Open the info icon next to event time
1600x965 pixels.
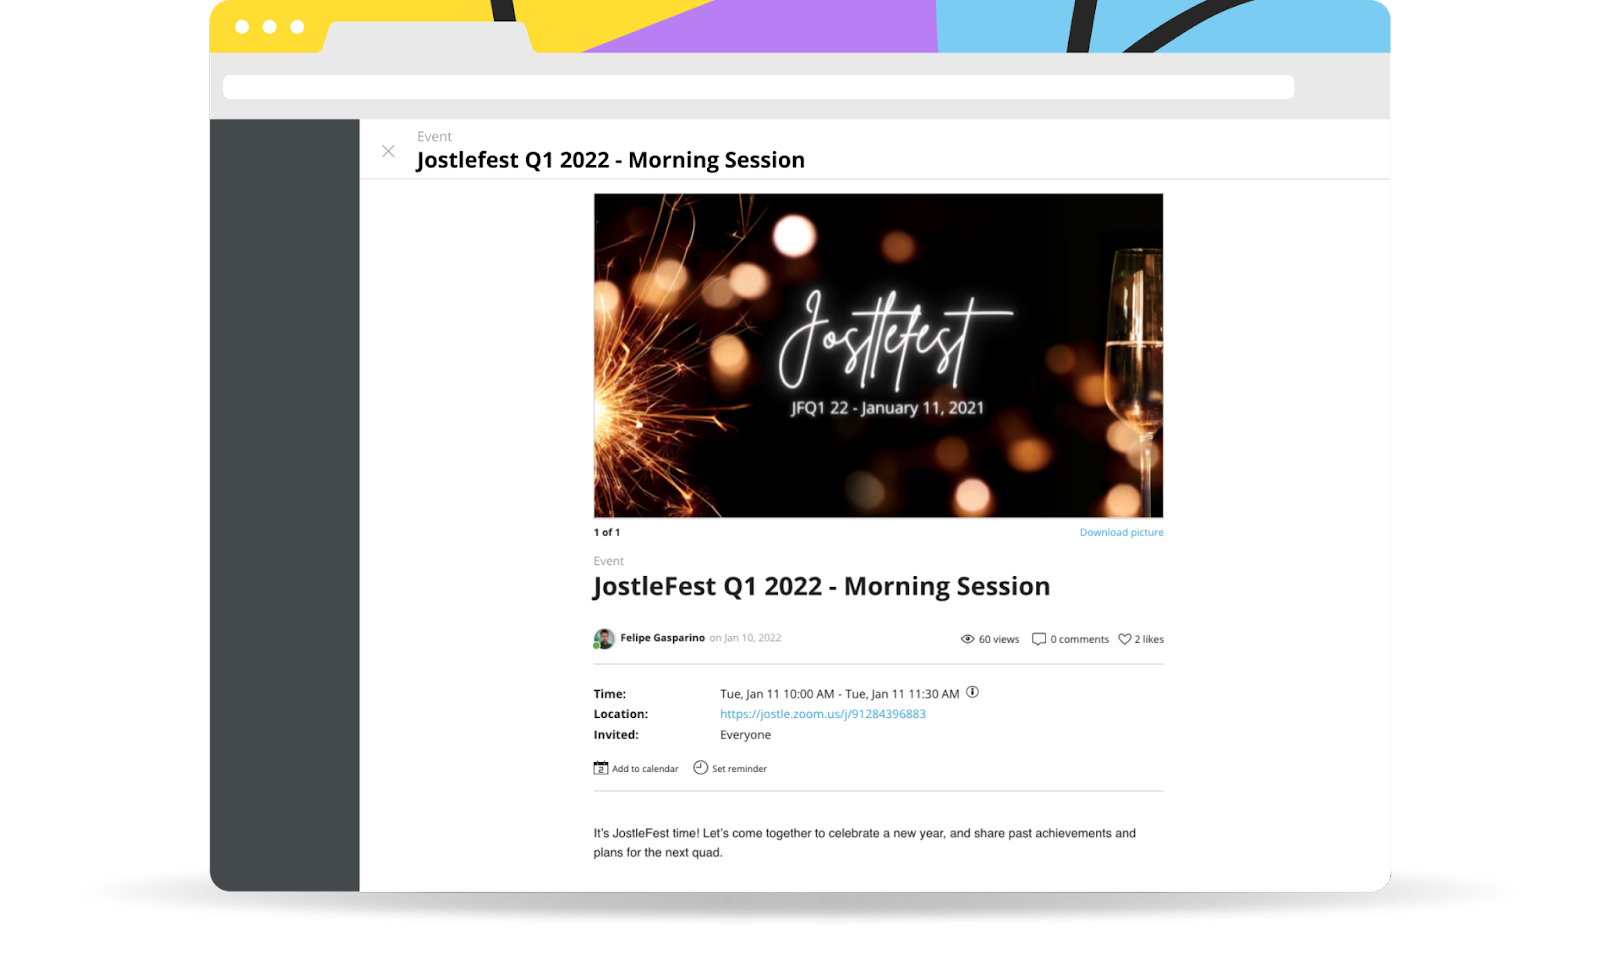[972, 692]
